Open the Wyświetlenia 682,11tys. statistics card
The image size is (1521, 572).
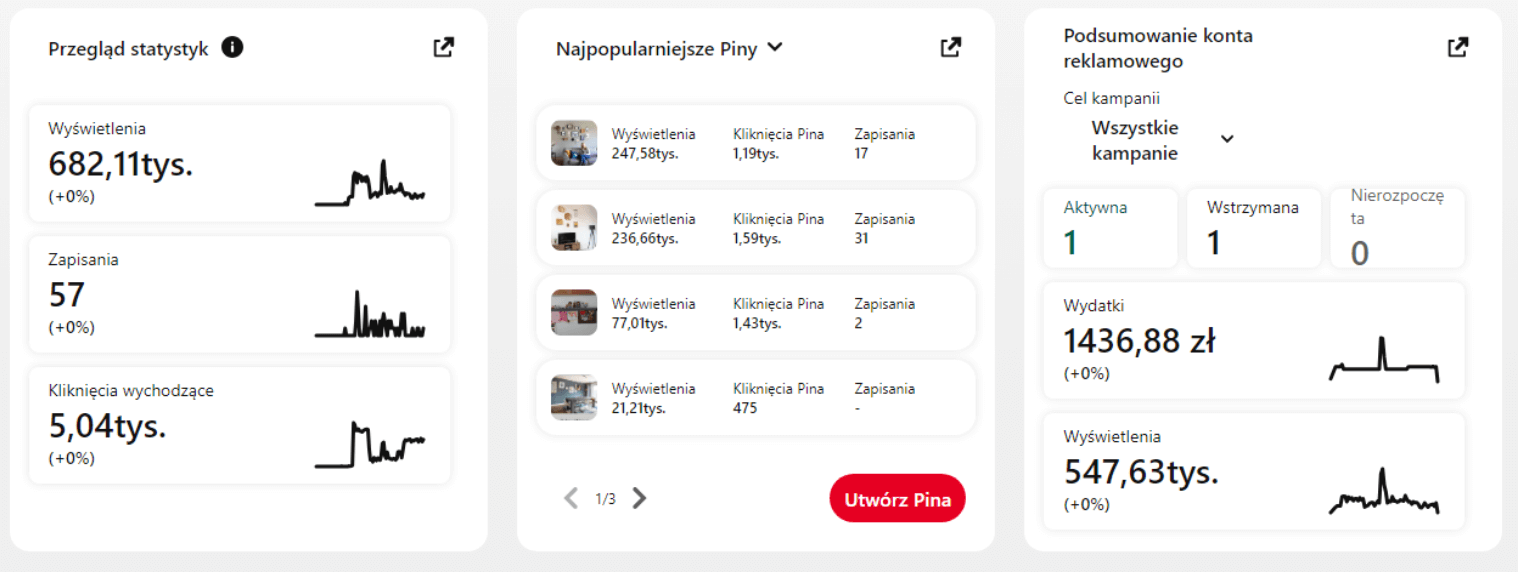pyautogui.click(x=239, y=163)
